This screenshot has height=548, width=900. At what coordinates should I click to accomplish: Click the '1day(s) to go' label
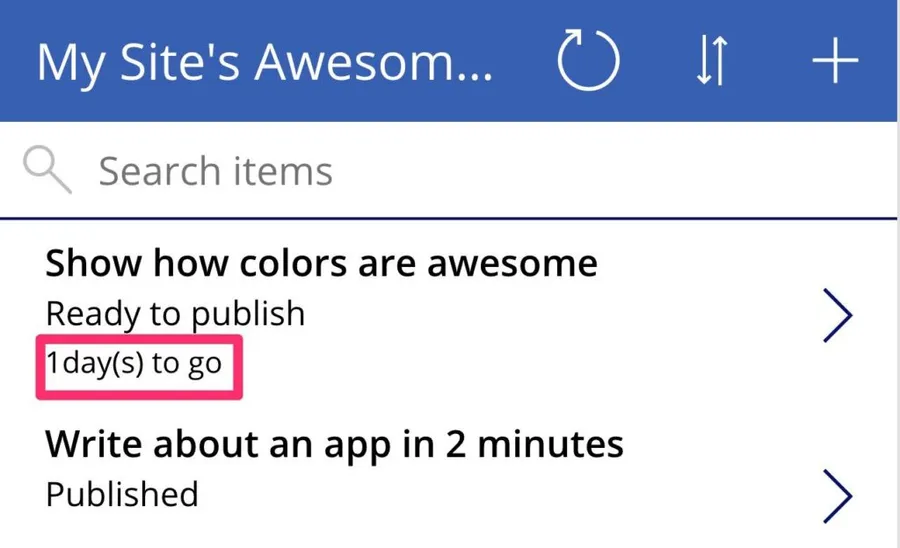click(134, 363)
